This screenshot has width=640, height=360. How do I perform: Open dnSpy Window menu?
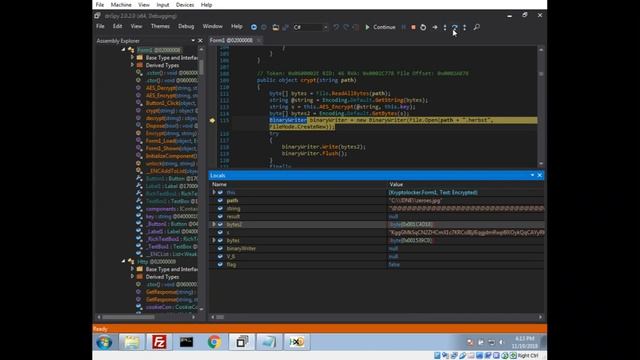click(213, 26)
